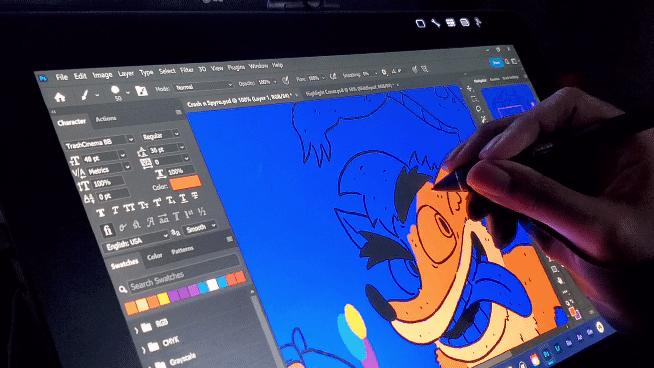Open the English: USA language dropdown
Image resolution: width=654 pixels, height=368 pixels.
click(136, 242)
